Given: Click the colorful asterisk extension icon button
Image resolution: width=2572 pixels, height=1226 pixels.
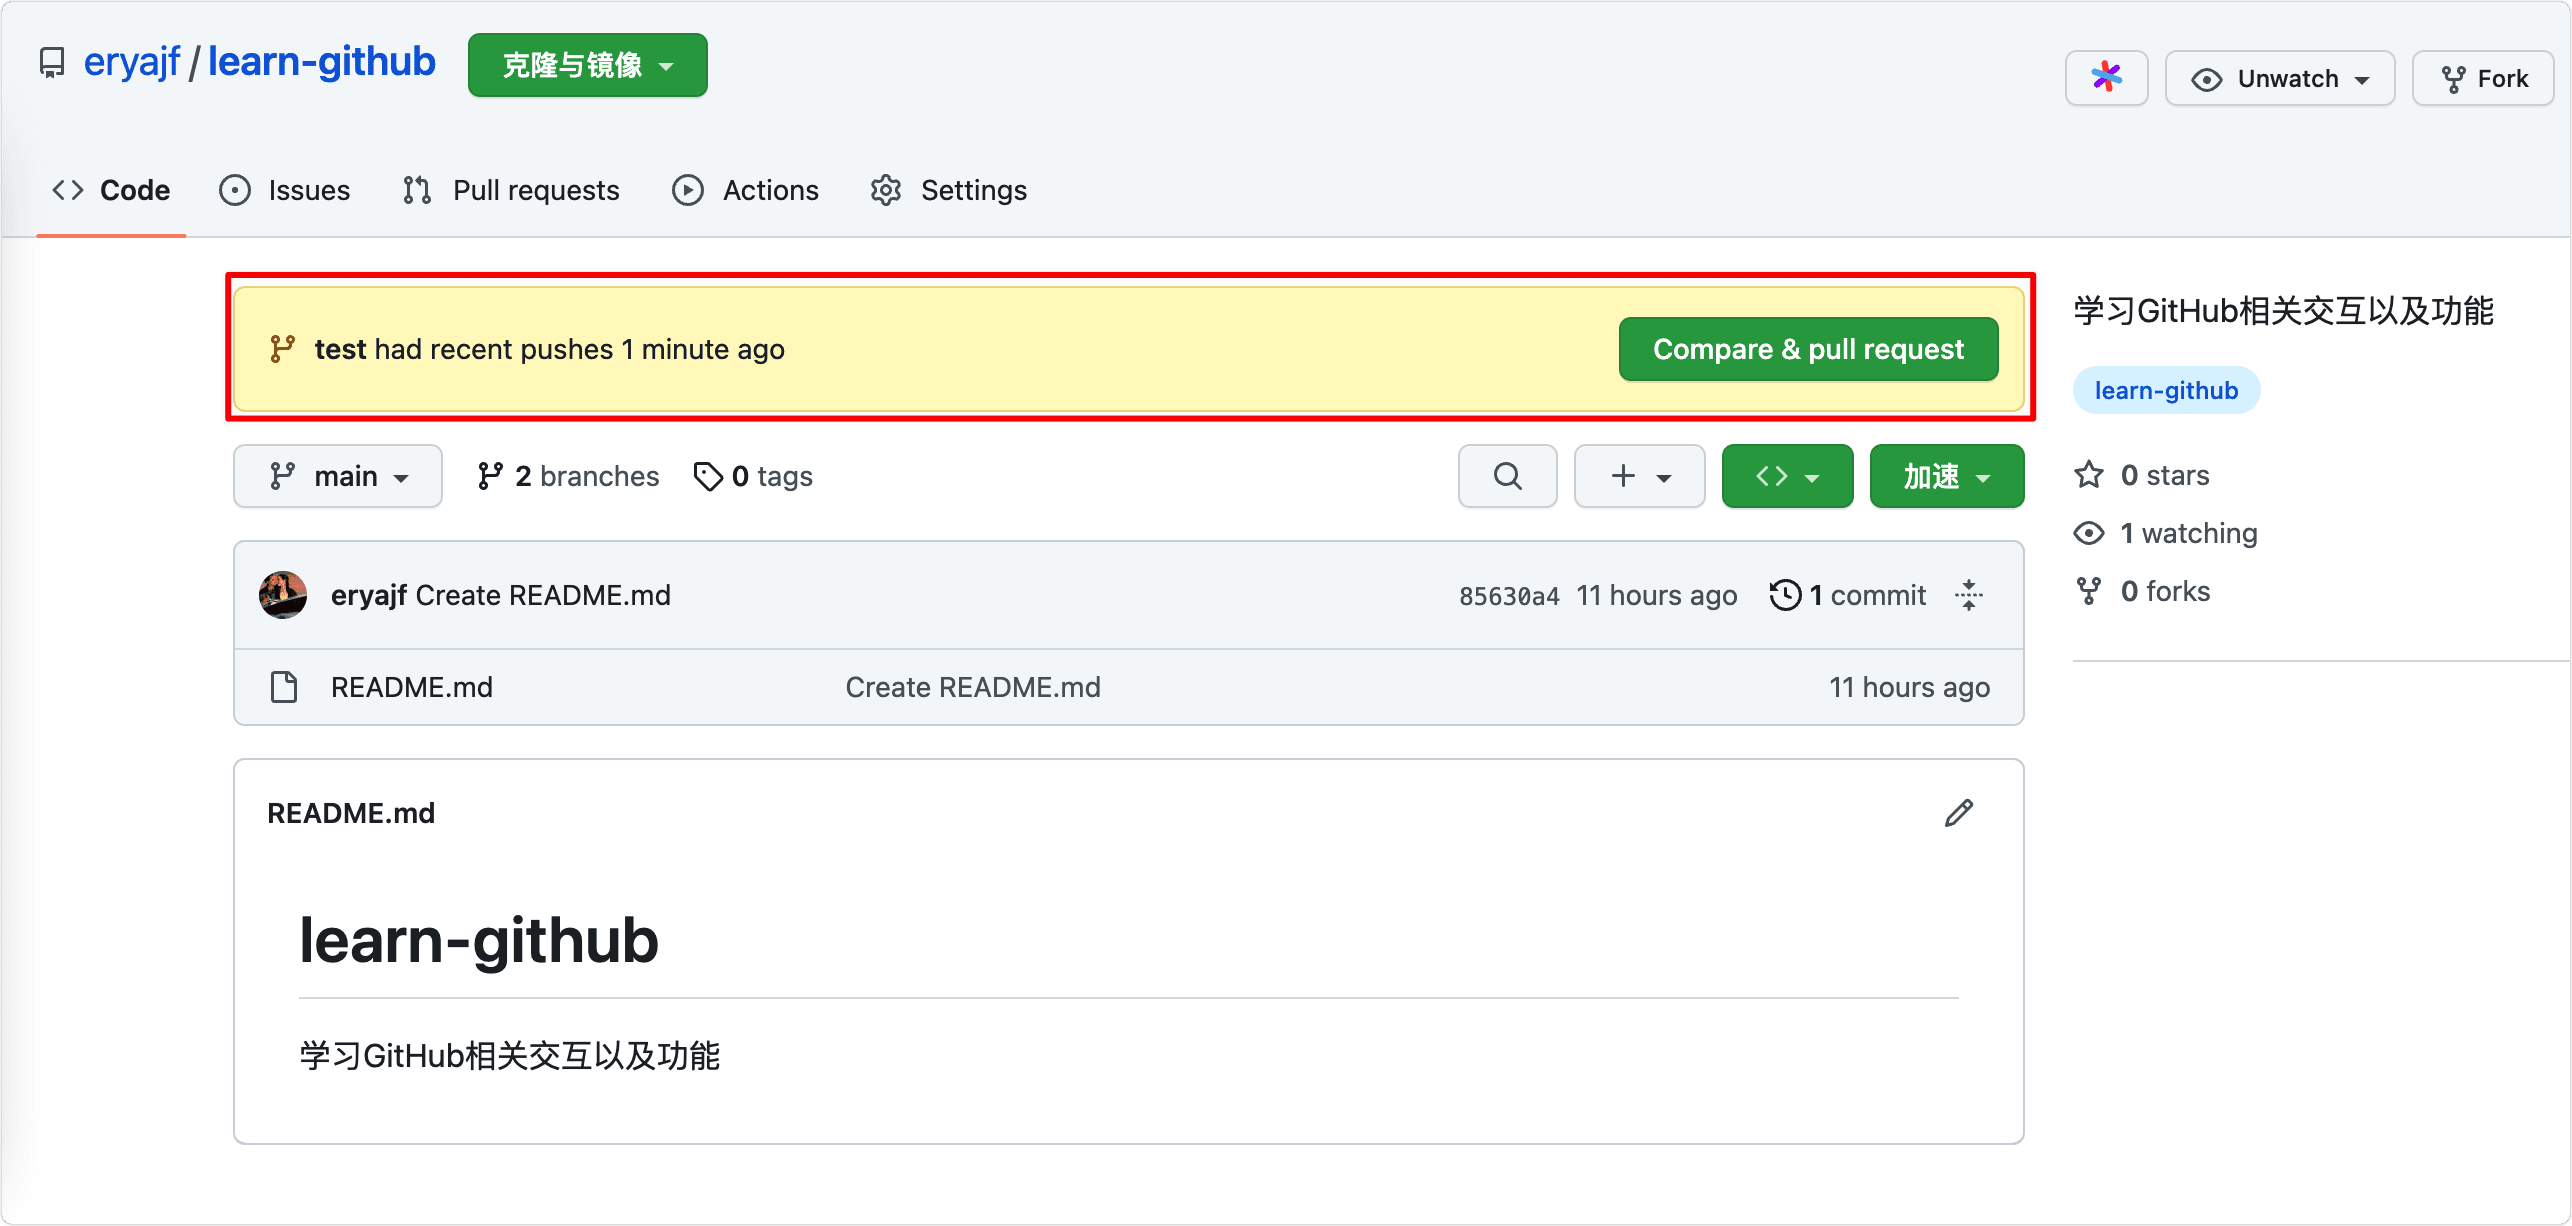Looking at the screenshot, I should (x=2107, y=78).
